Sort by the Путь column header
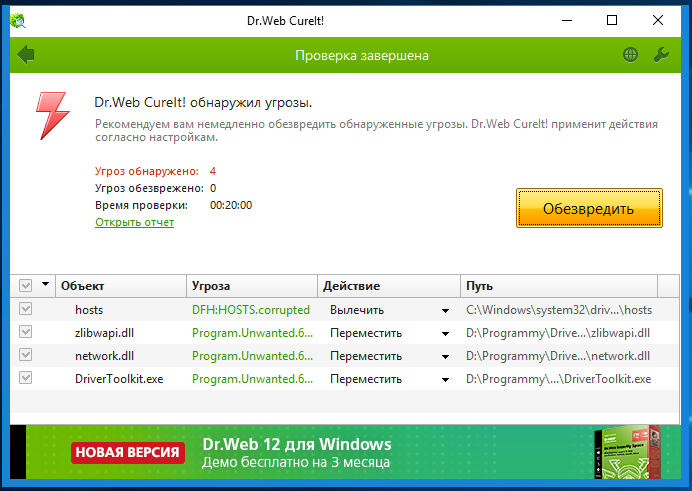692x491 pixels. click(559, 286)
